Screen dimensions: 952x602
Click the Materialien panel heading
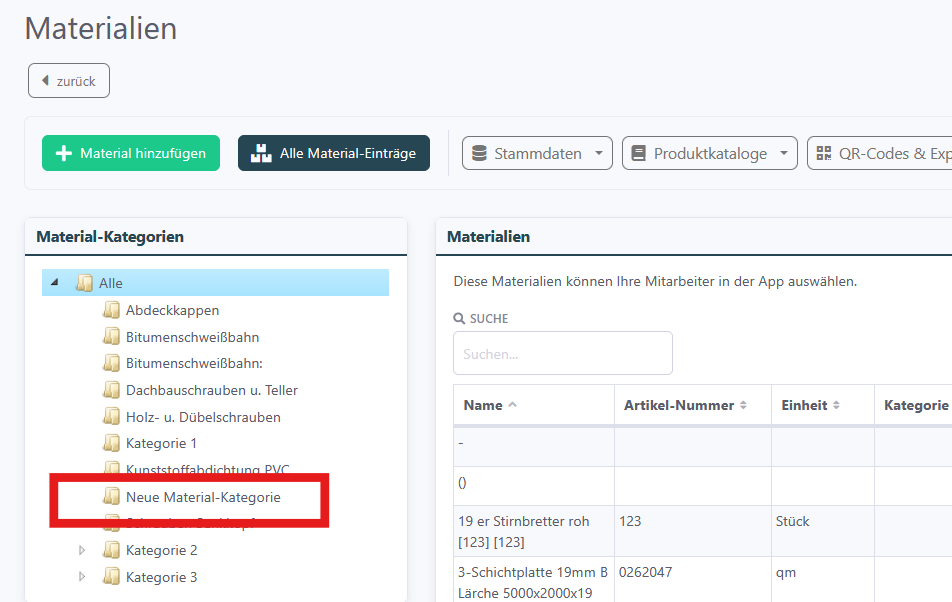pos(488,237)
